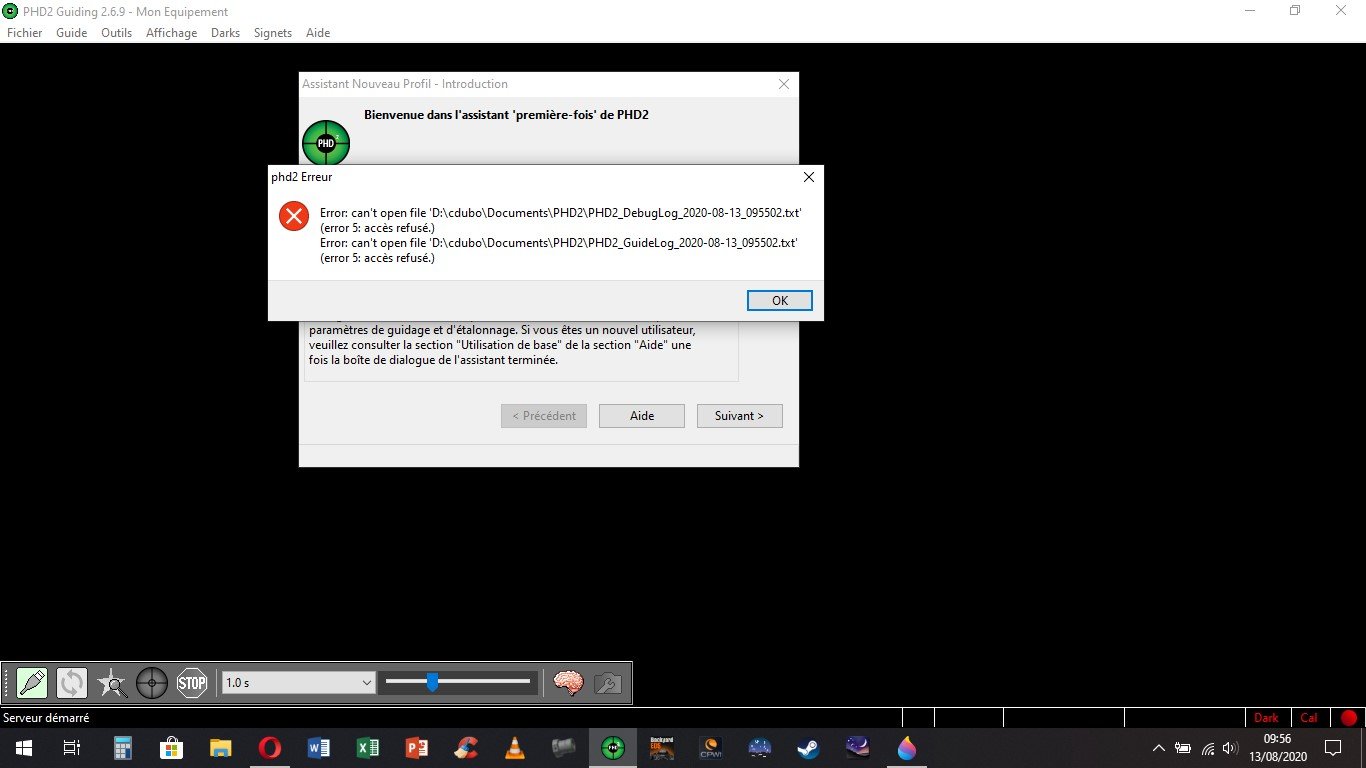
Task: Open Task View on the taskbar
Action: coord(72,748)
